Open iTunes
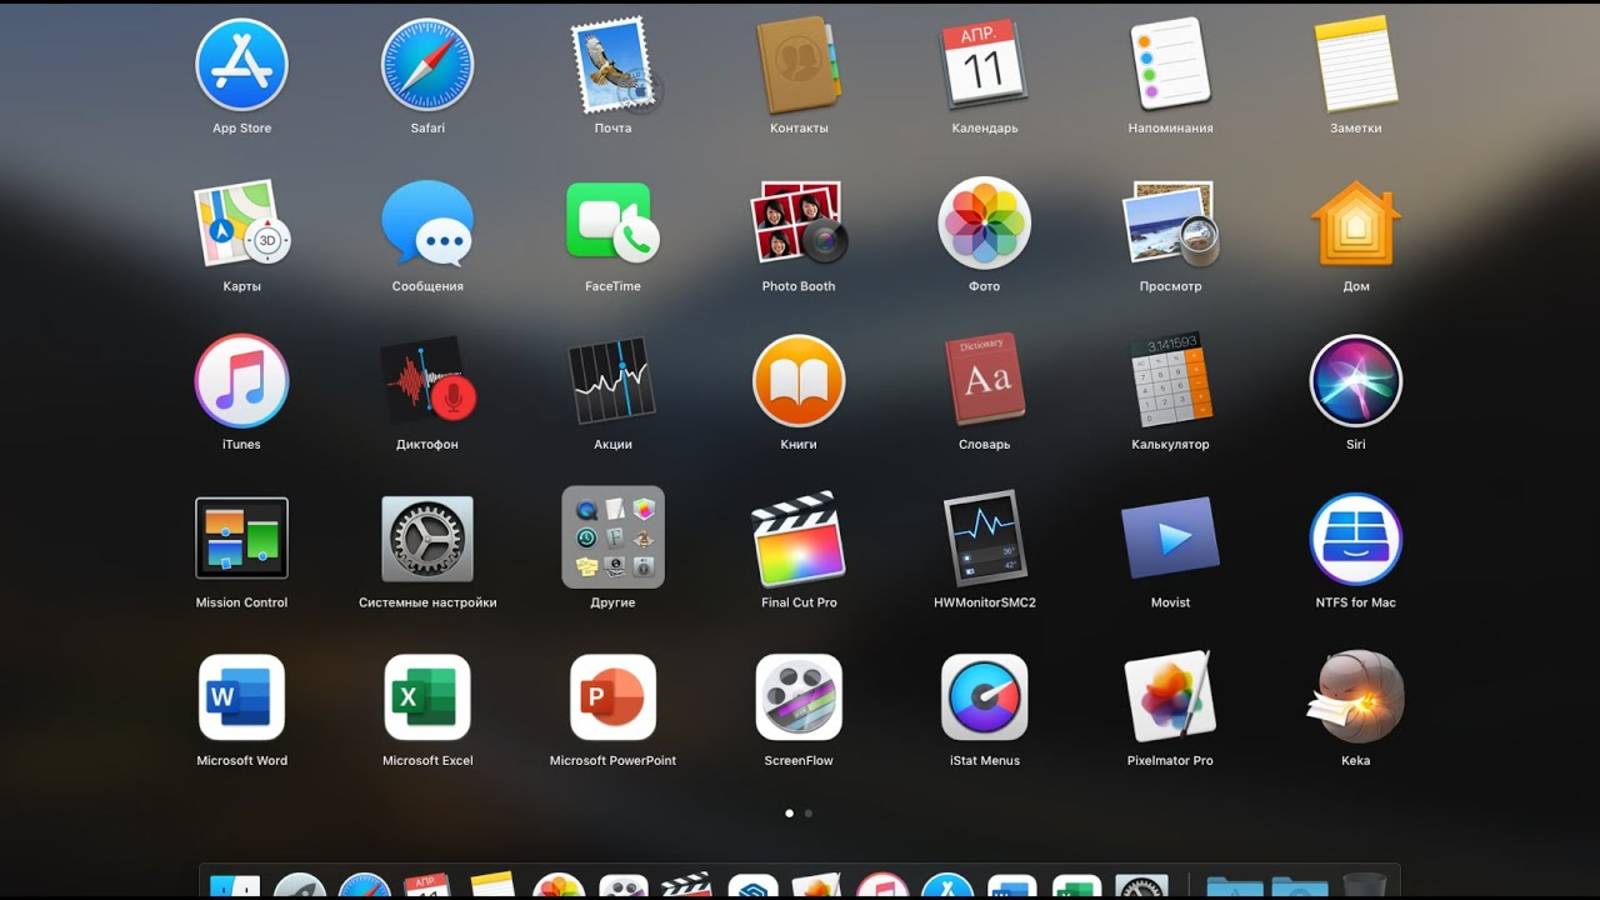Image resolution: width=1600 pixels, height=900 pixels. point(241,382)
